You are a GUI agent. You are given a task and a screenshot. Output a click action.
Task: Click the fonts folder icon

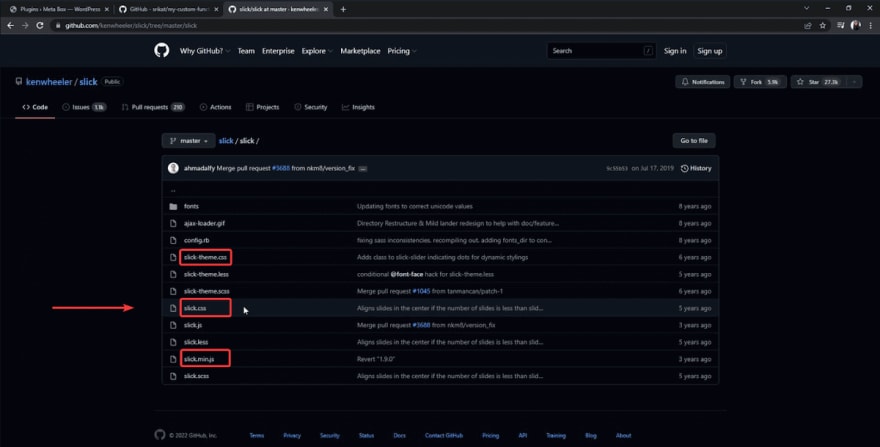coord(173,206)
